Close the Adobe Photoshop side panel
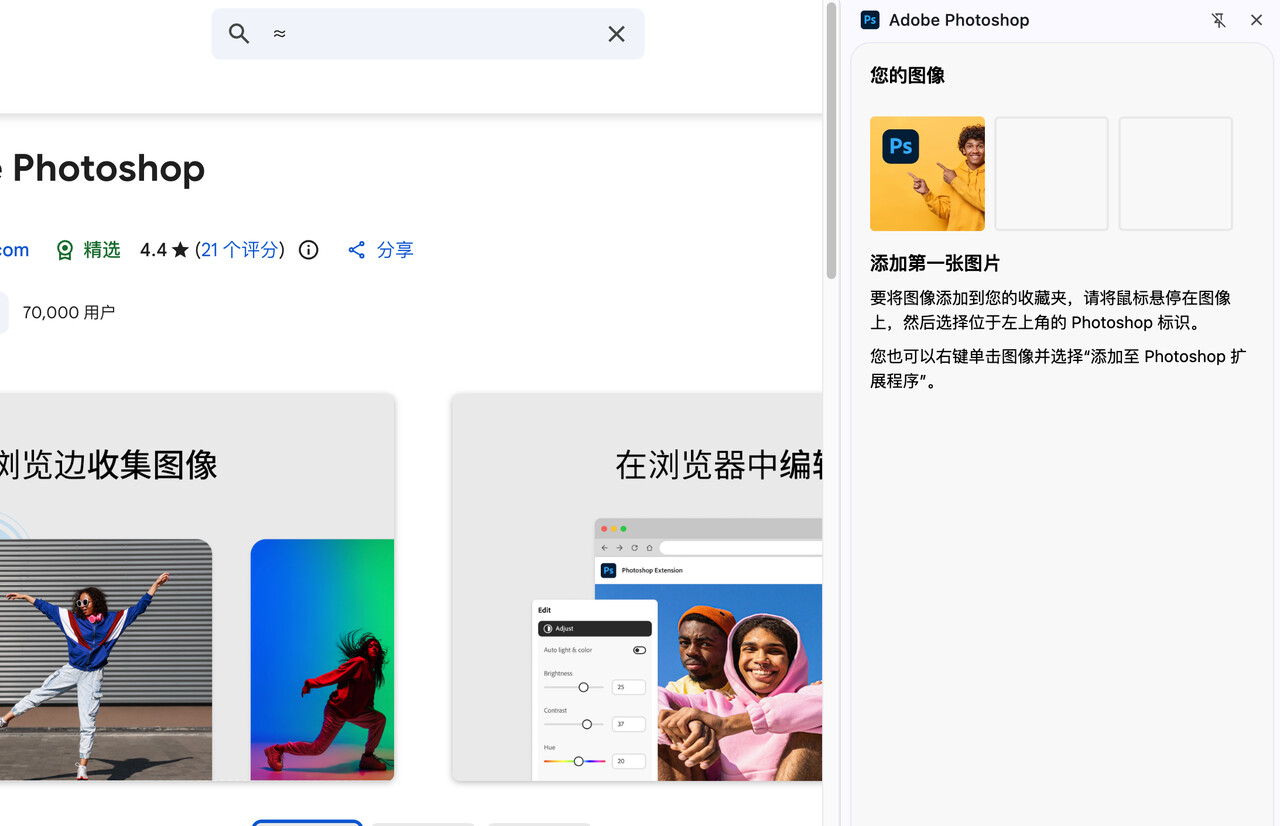The width and height of the screenshot is (1280, 826). [1256, 20]
